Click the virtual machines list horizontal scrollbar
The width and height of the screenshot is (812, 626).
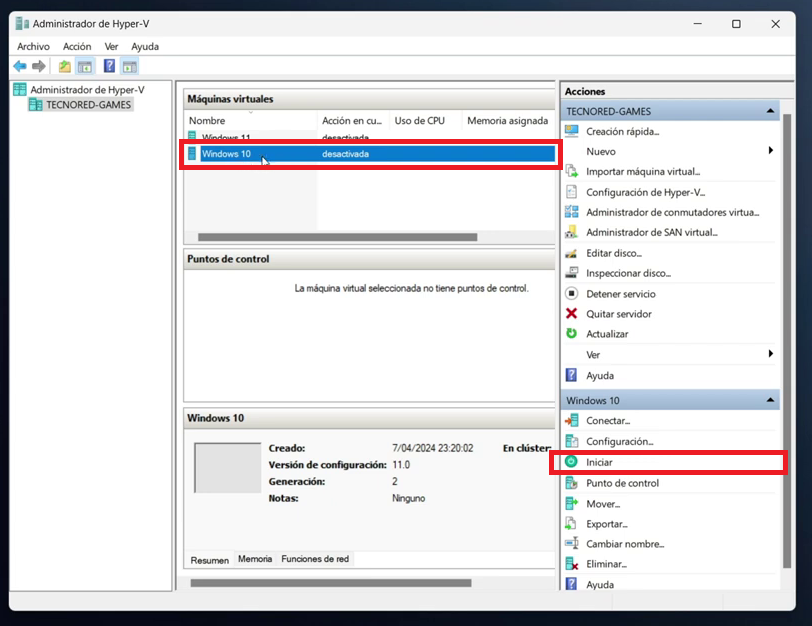tap(338, 237)
